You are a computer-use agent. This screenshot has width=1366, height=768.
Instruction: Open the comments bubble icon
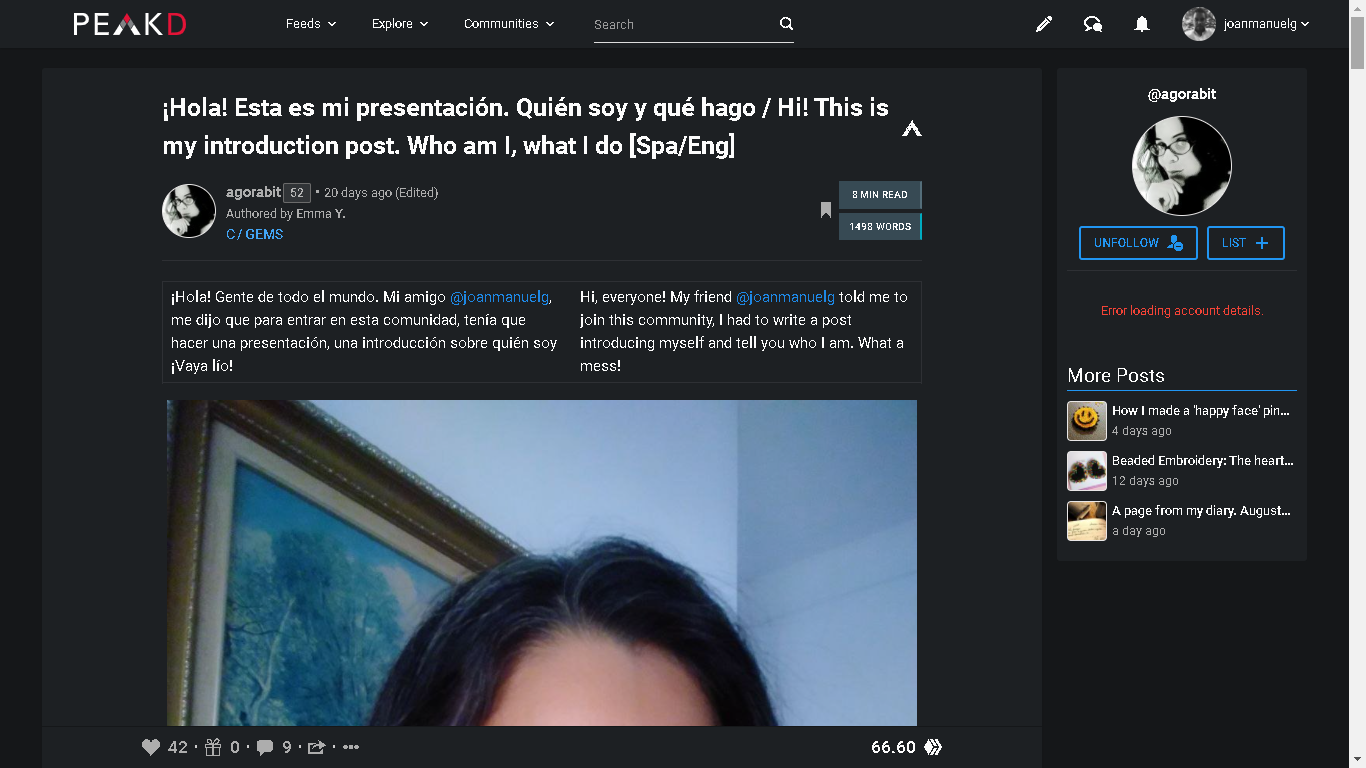[x=265, y=747]
